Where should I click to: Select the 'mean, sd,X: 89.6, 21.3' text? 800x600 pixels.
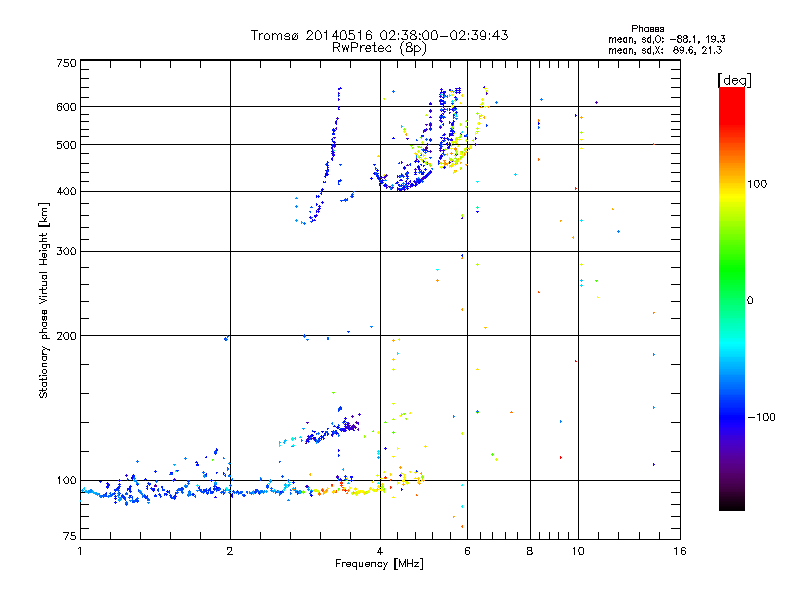[x=665, y=50]
